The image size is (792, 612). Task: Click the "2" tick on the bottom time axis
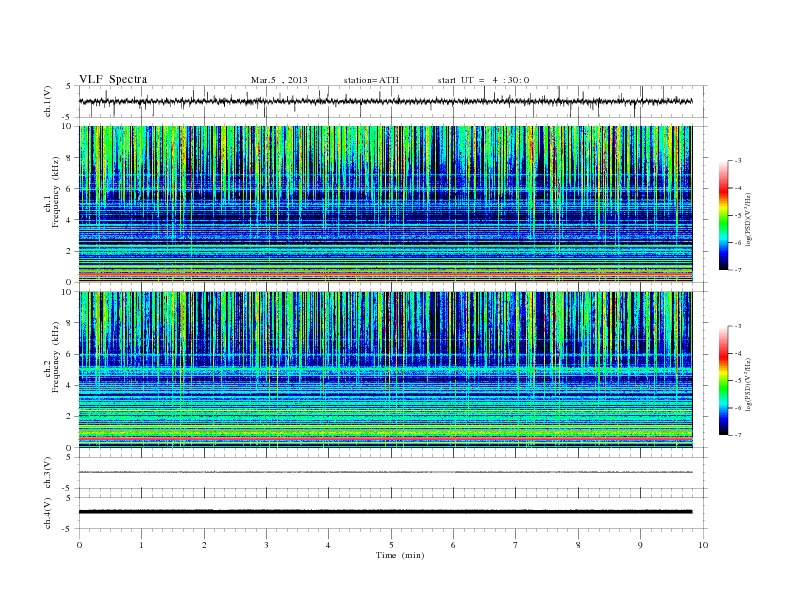click(x=204, y=545)
